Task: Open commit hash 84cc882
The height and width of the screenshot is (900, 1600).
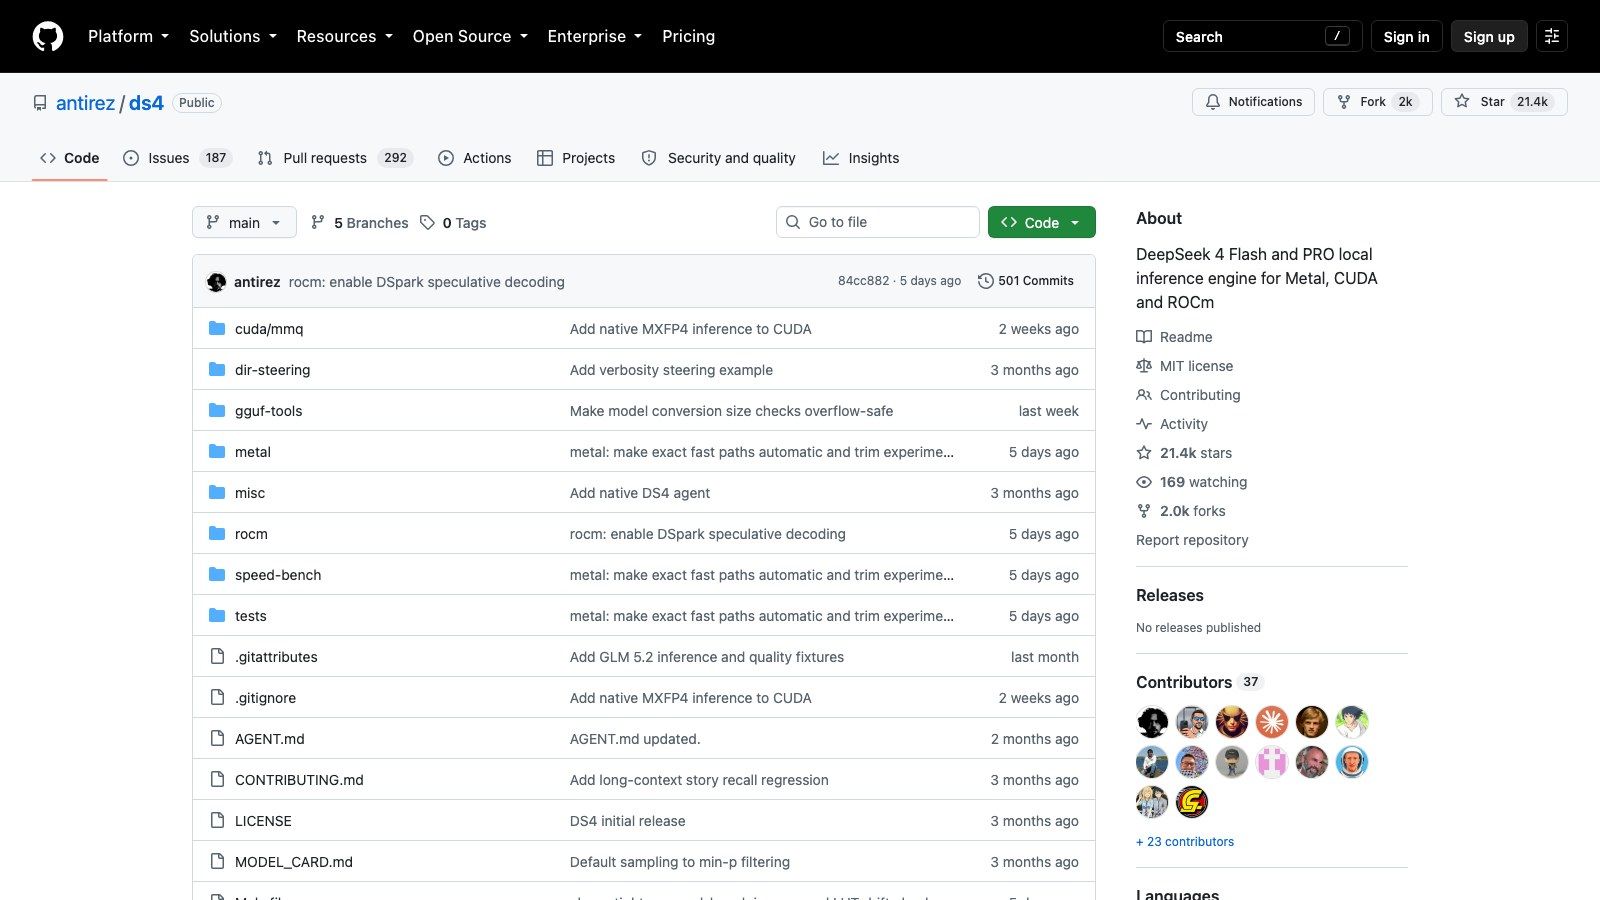Action: (863, 281)
